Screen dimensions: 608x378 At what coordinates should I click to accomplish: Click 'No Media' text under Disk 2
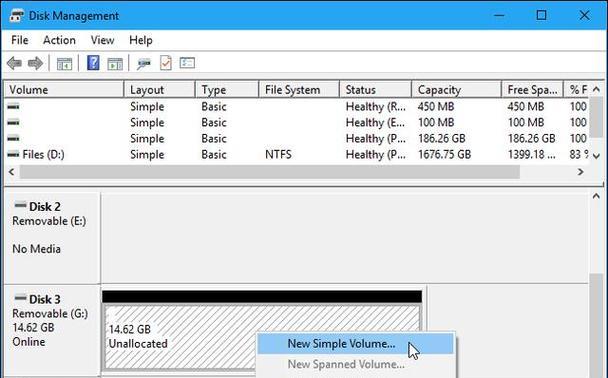pos(36,249)
